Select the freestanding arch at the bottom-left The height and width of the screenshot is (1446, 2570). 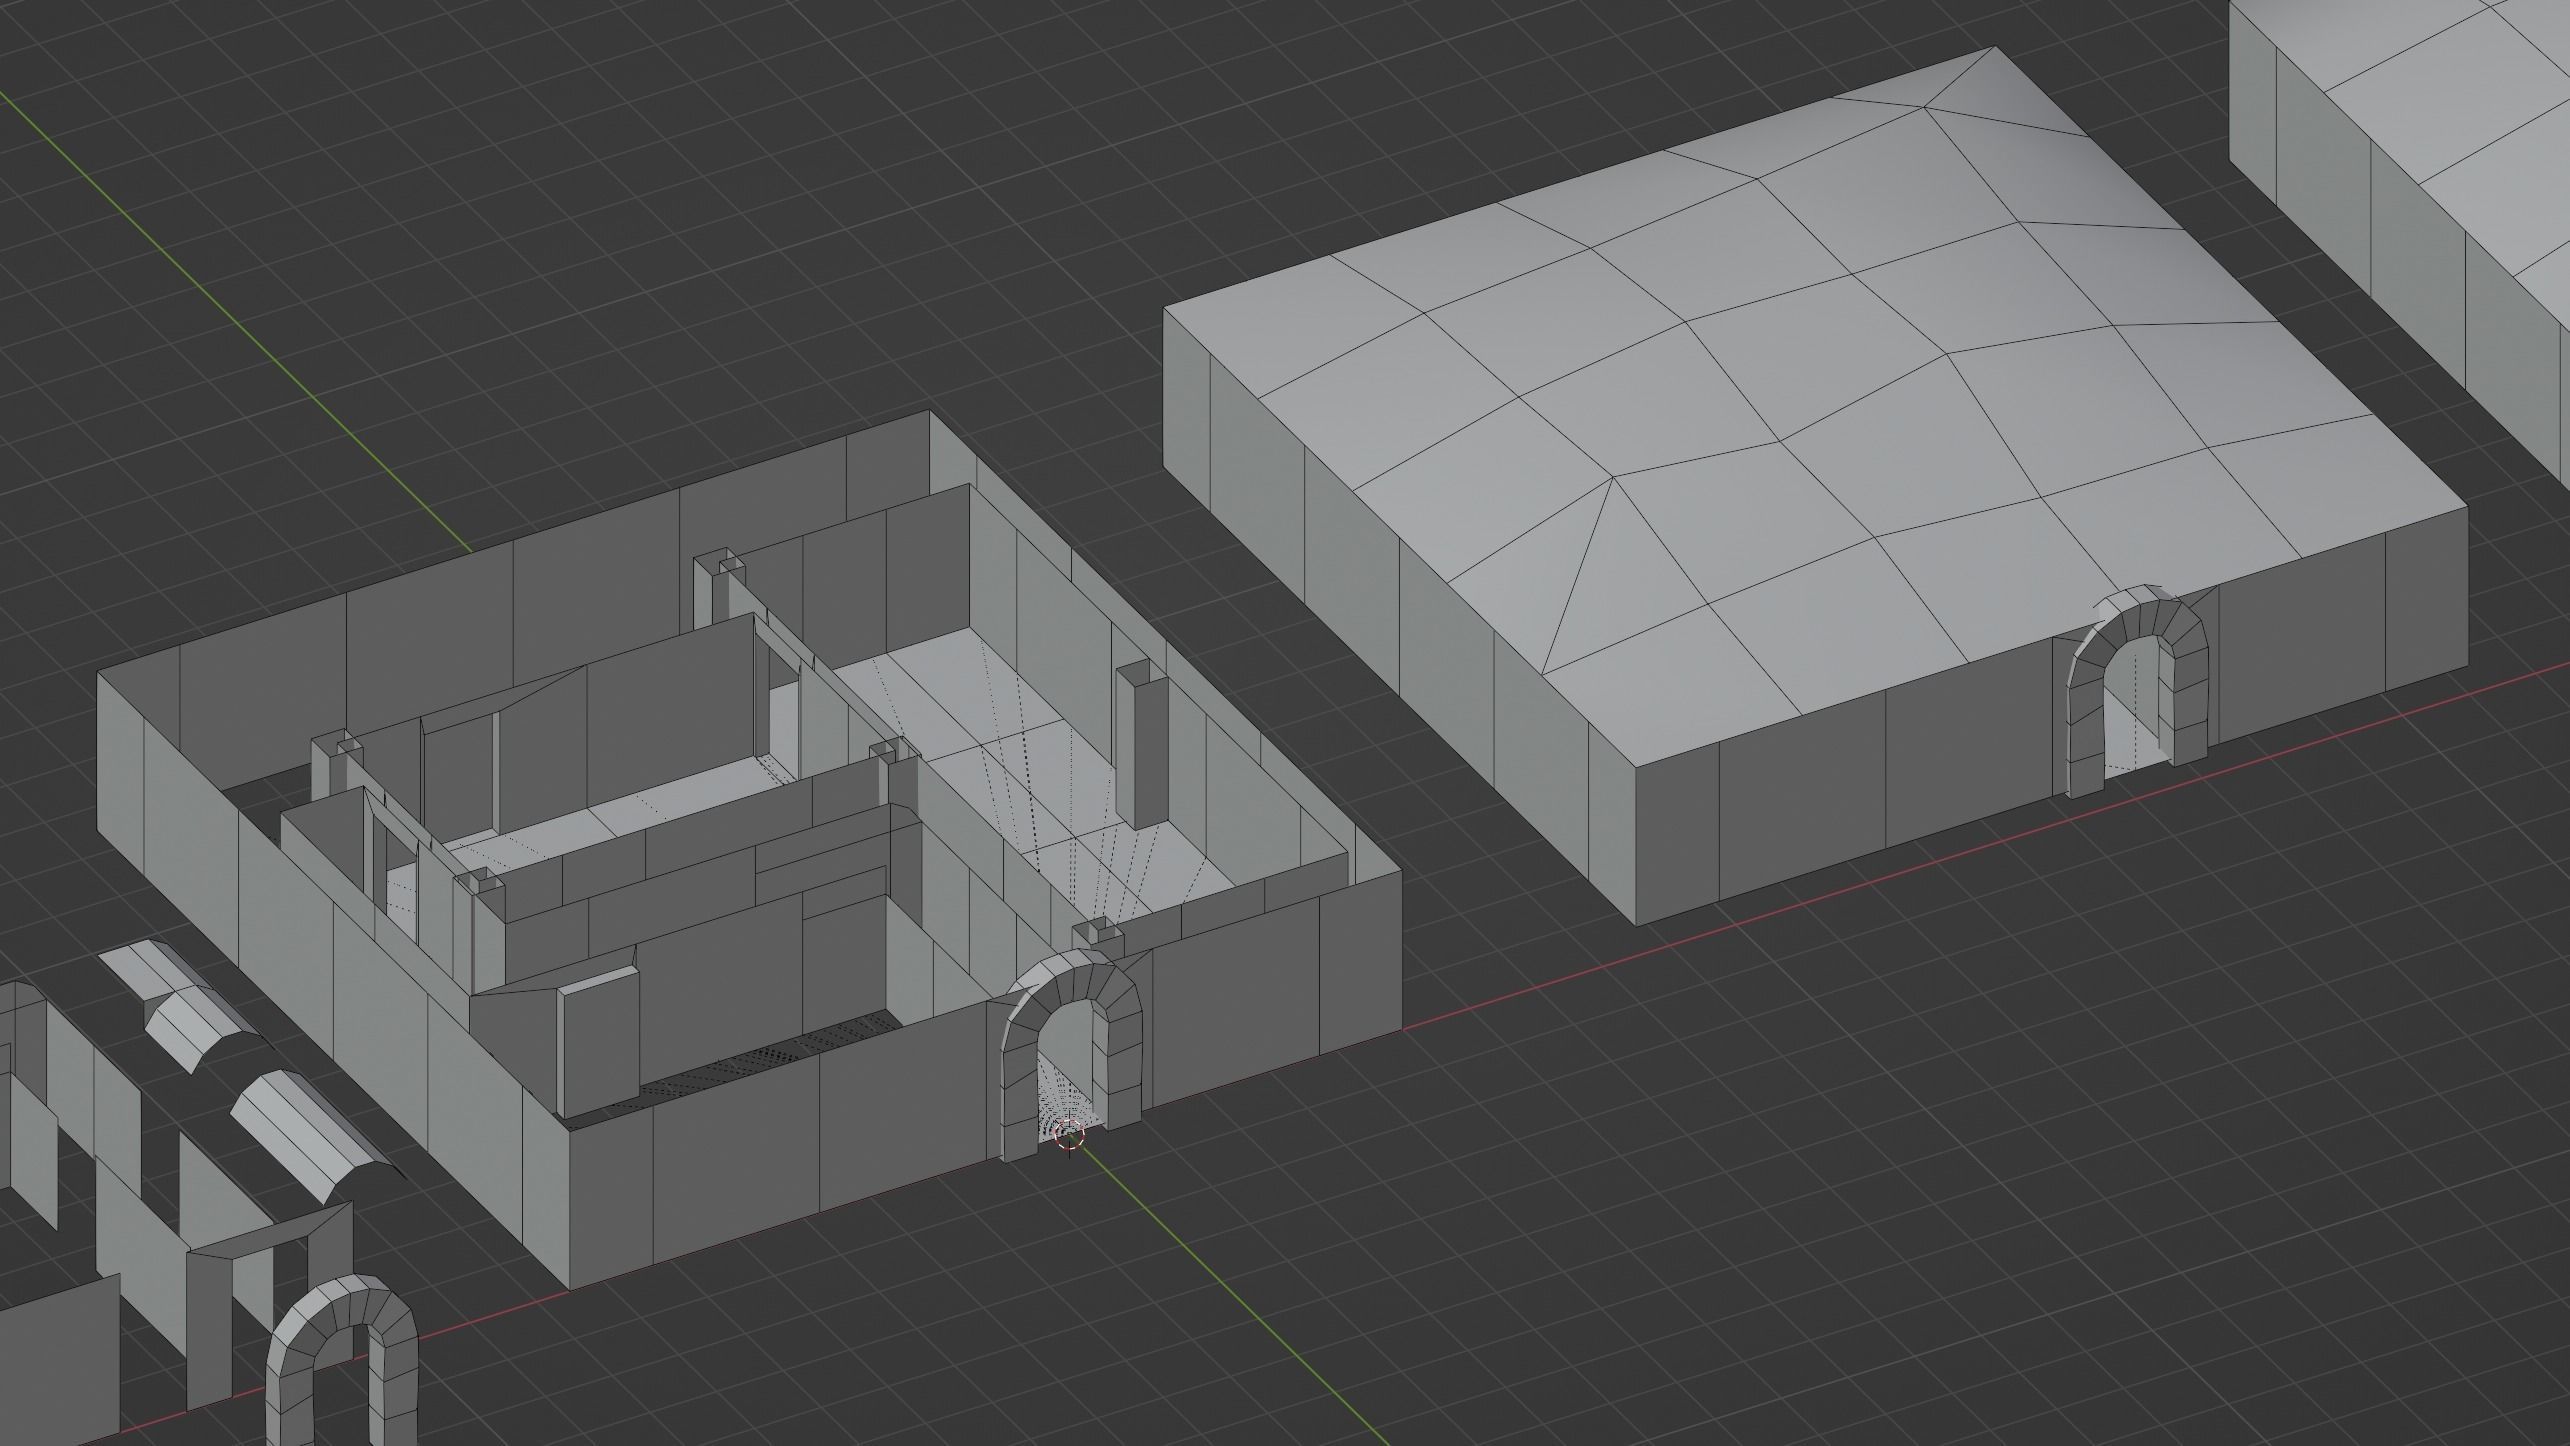coord(343,1358)
